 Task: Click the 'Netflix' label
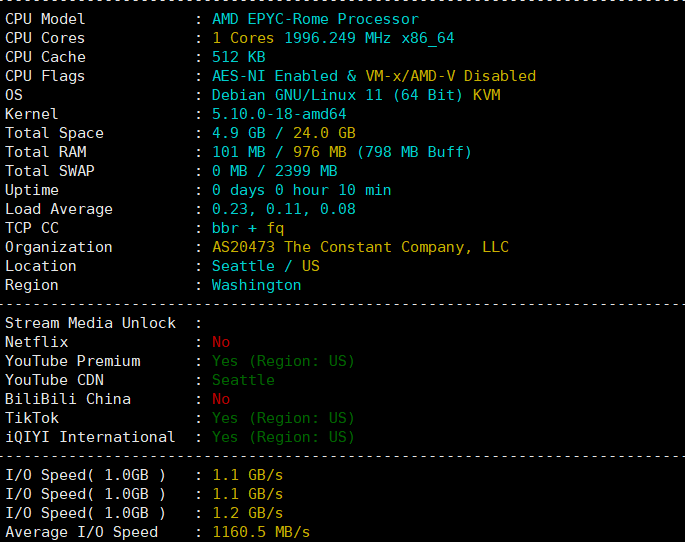[x=36, y=342]
